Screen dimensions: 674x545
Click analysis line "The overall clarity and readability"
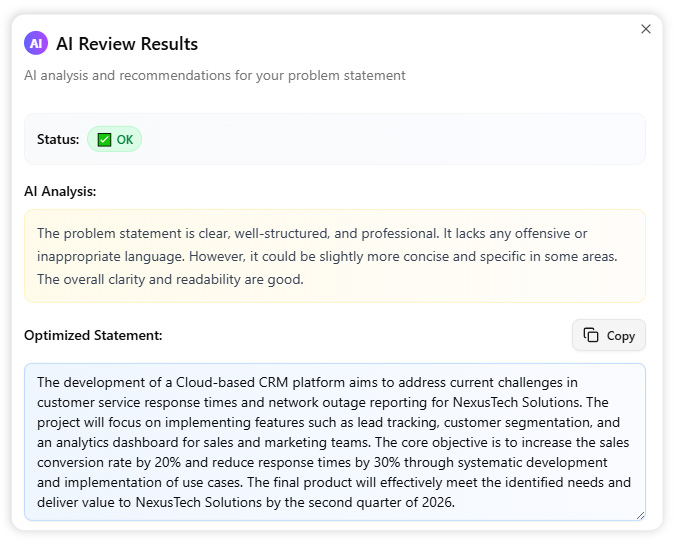pos(170,280)
